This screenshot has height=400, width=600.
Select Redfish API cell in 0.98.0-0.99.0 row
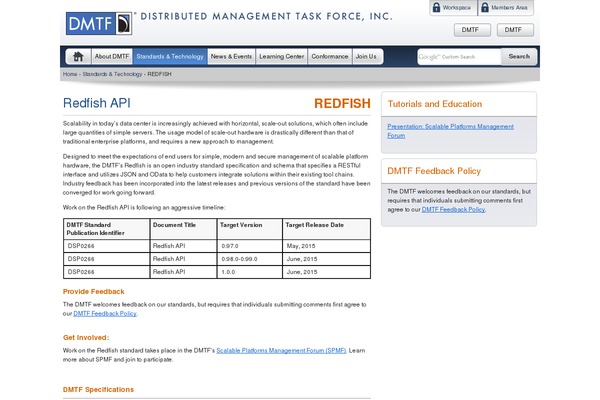coord(183,259)
